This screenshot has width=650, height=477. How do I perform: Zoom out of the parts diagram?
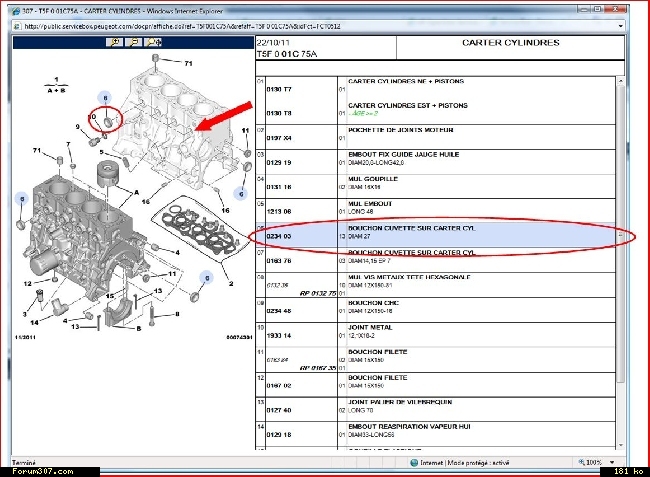pyautogui.click(x=133, y=42)
